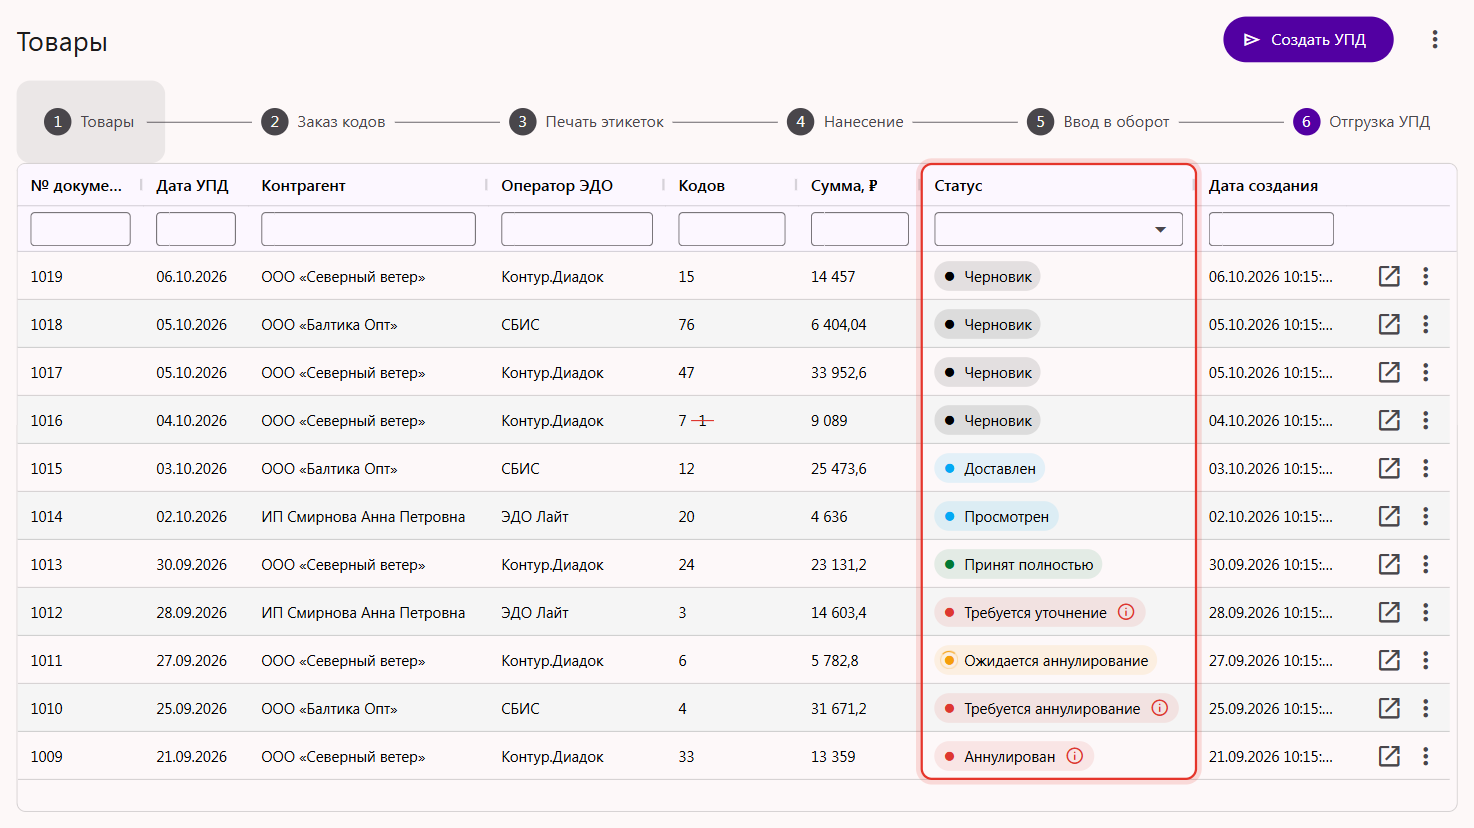The width and height of the screenshot is (1474, 828).
Task: Select ЭДО Лайт in row 1012
Action: [535, 612]
